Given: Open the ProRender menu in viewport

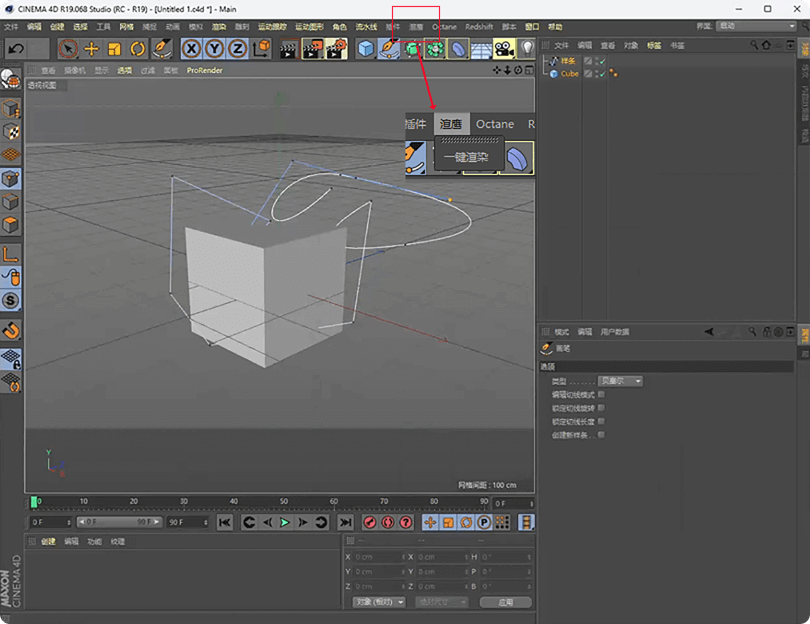Looking at the screenshot, I should click(x=205, y=70).
